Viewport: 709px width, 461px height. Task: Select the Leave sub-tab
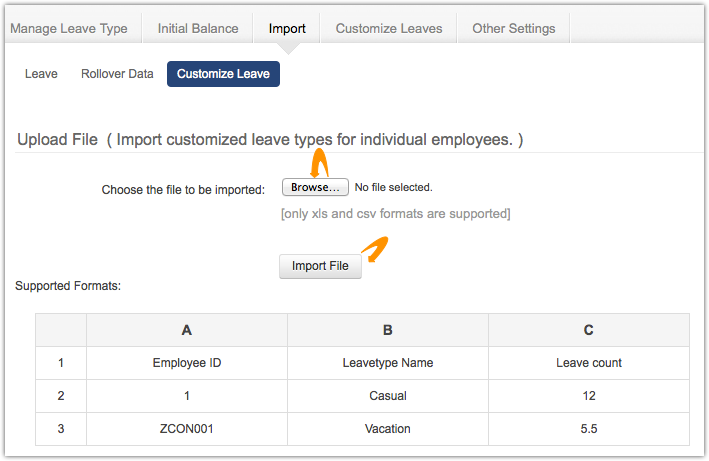point(41,74)
